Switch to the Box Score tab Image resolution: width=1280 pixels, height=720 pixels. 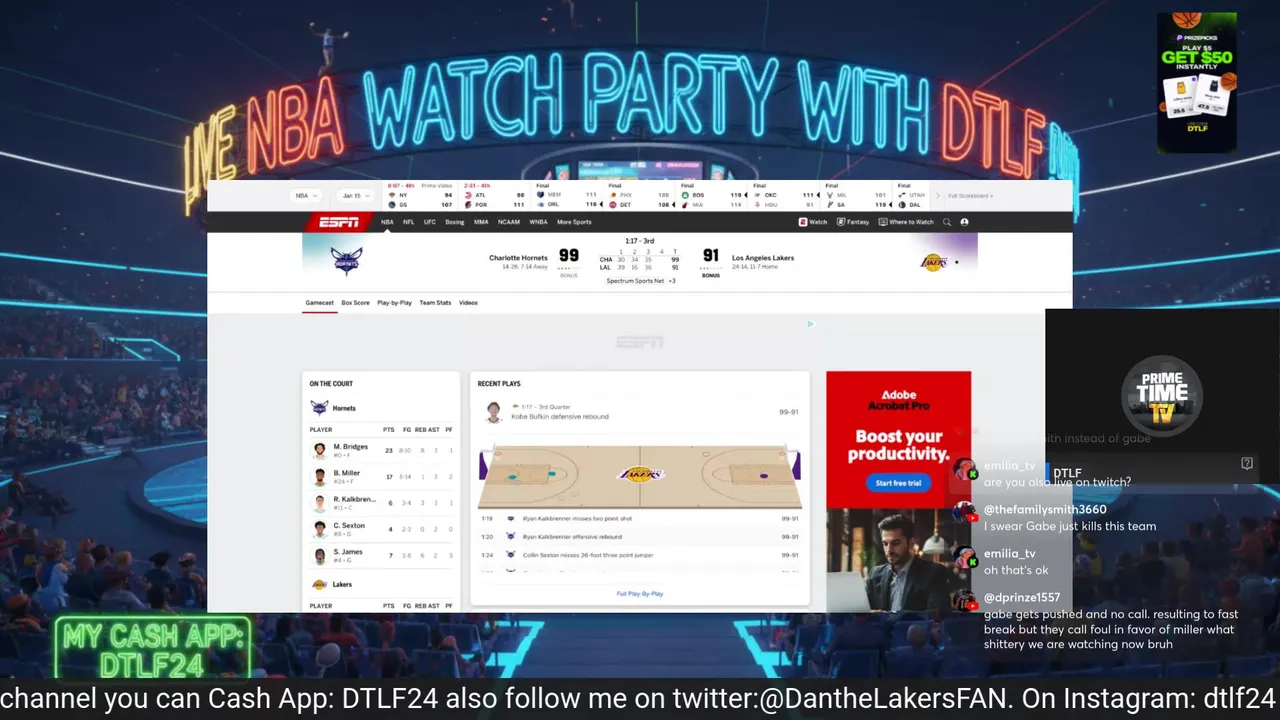click(x=355, y=303)
